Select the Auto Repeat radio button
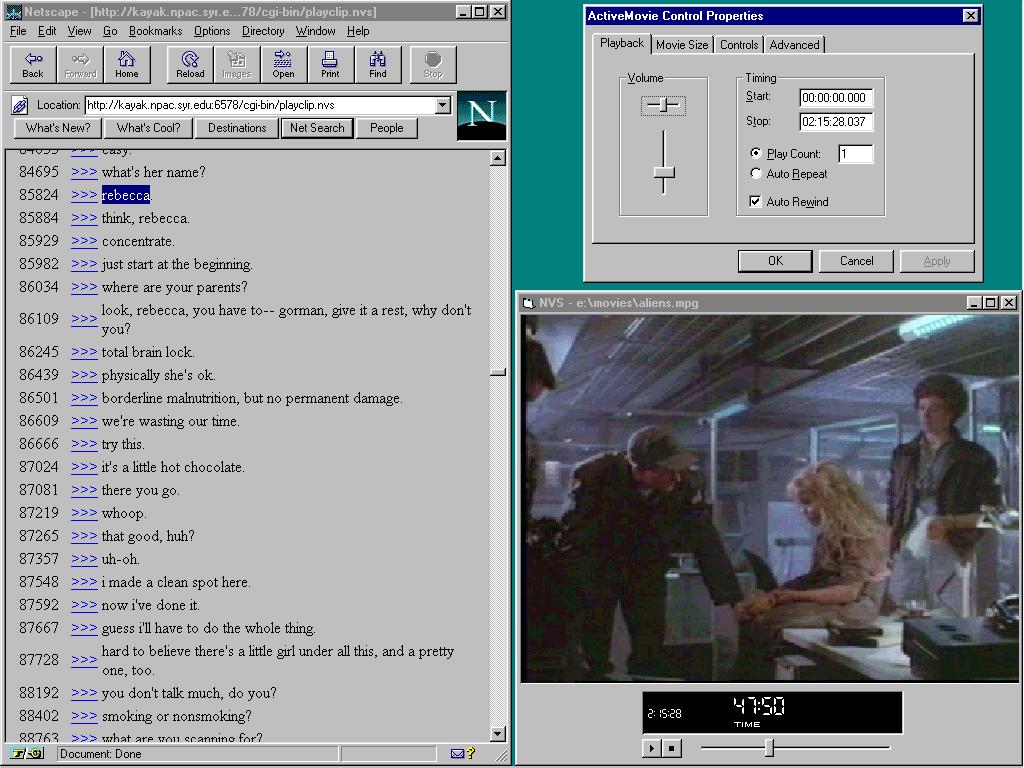This screenshot has width=1024, height=768. click(x=756, y=174)
